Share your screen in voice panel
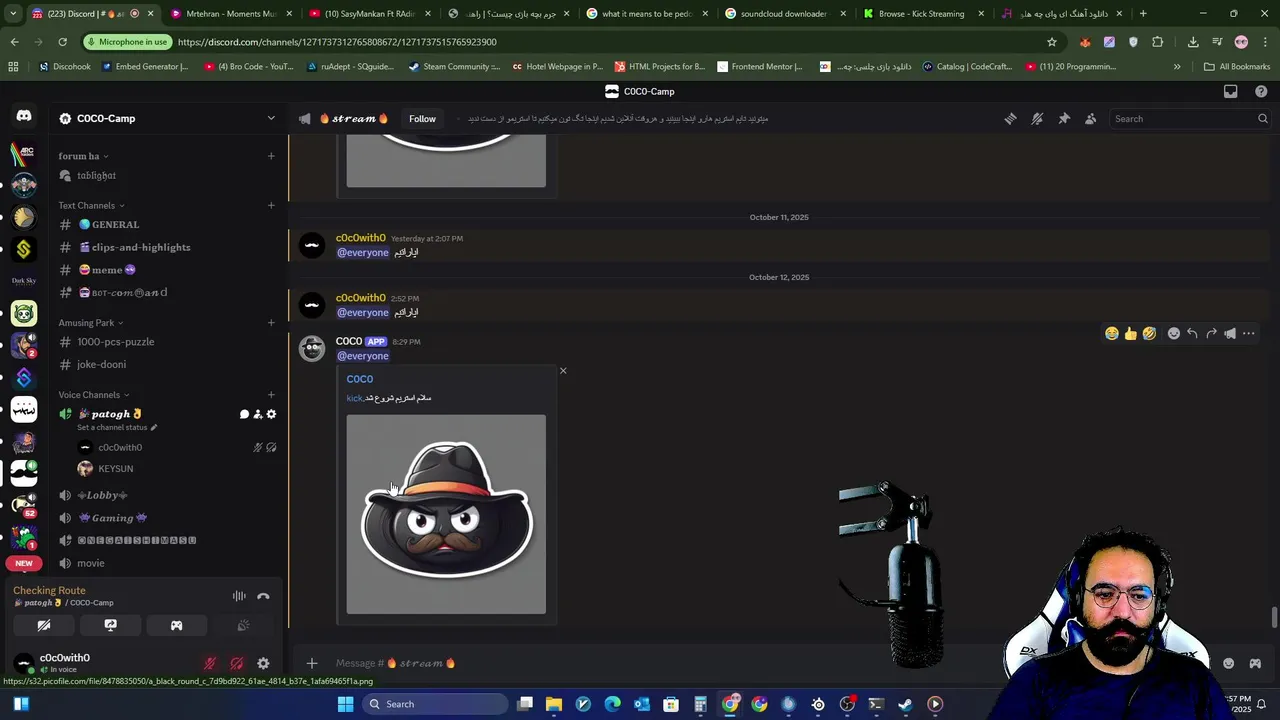Screen dimensions: 1280x720 click(x=110, y=625)
